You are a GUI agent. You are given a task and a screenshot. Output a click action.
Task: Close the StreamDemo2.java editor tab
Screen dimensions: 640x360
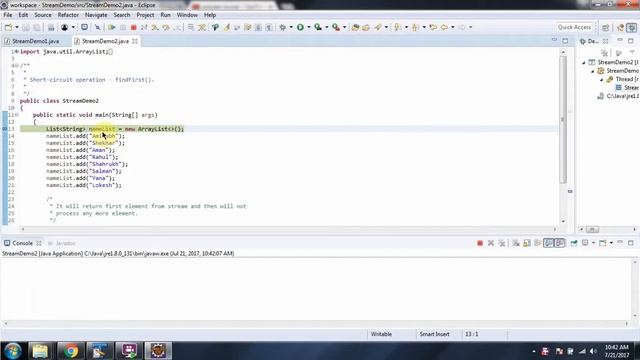(135, 41)
